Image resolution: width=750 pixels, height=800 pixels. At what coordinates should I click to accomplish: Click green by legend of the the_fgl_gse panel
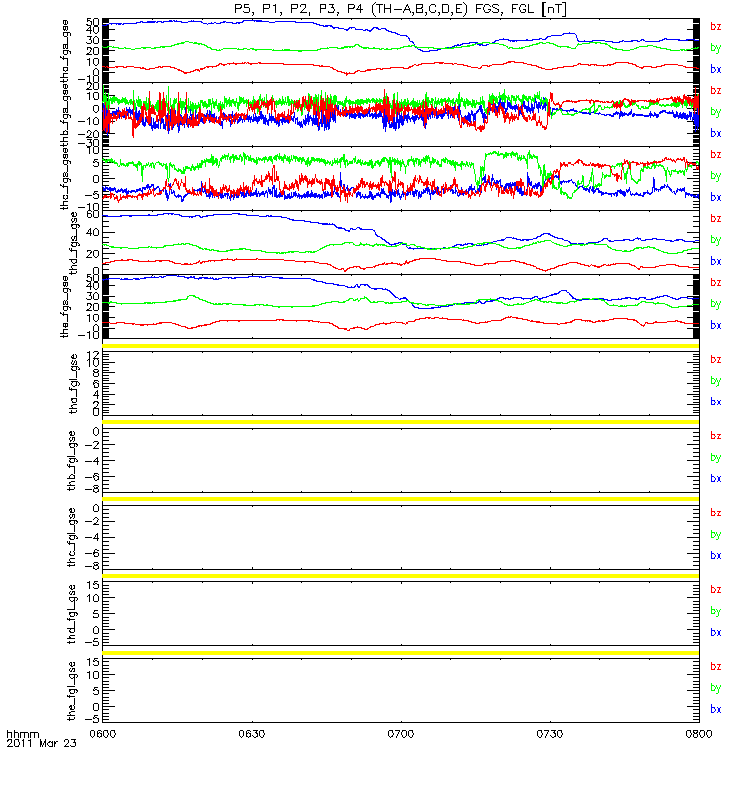(716, 688)
